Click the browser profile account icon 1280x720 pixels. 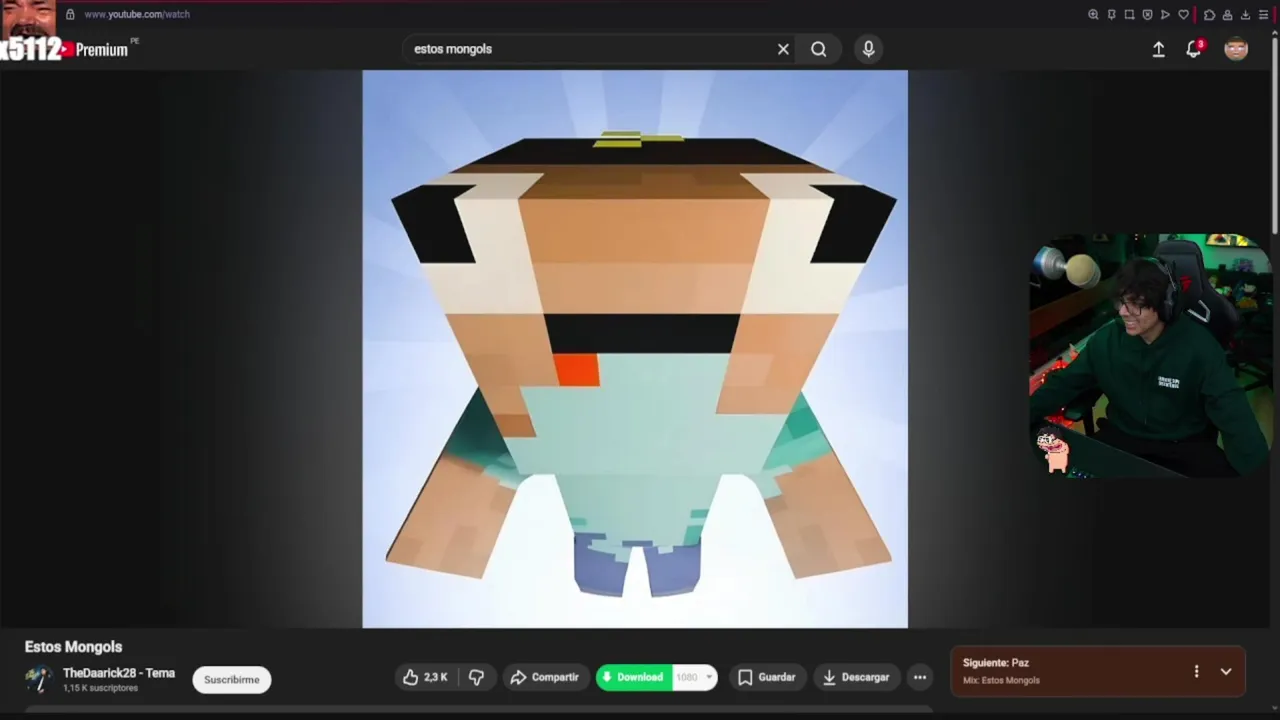click(1227, 15)
